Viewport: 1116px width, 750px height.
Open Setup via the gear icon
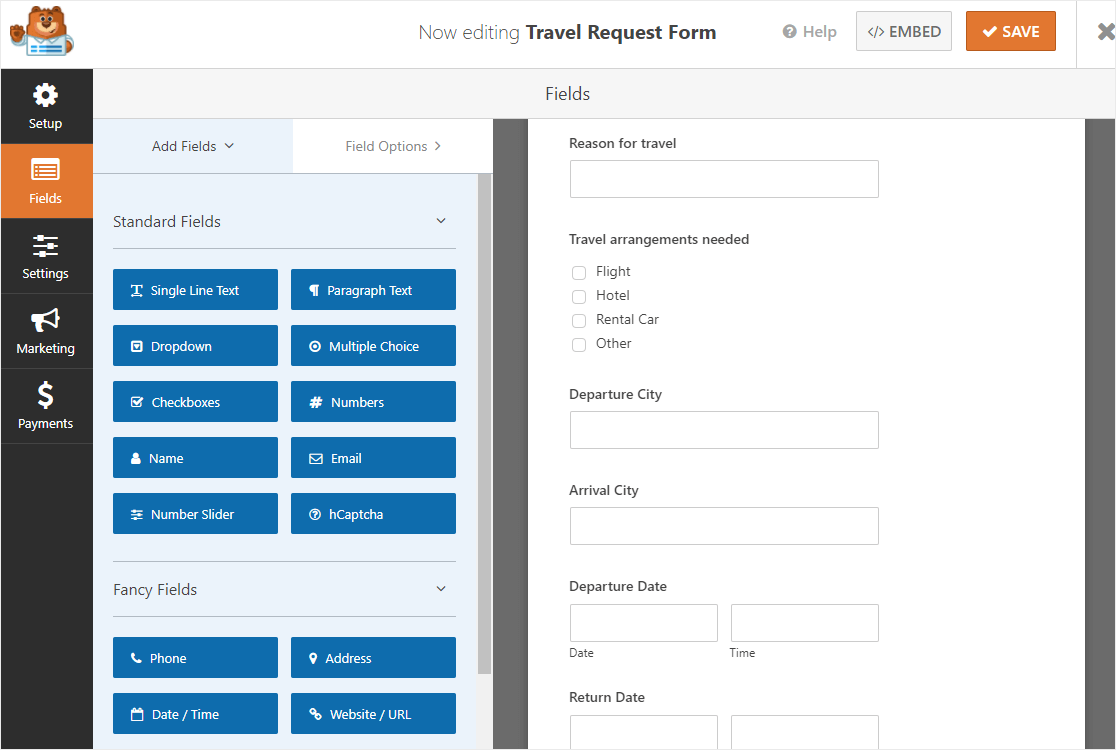46,95
